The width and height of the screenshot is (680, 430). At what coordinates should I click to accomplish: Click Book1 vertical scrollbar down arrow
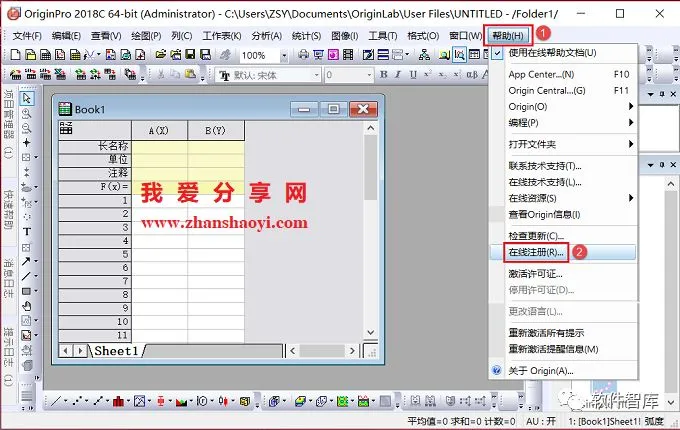pos(370,332)
